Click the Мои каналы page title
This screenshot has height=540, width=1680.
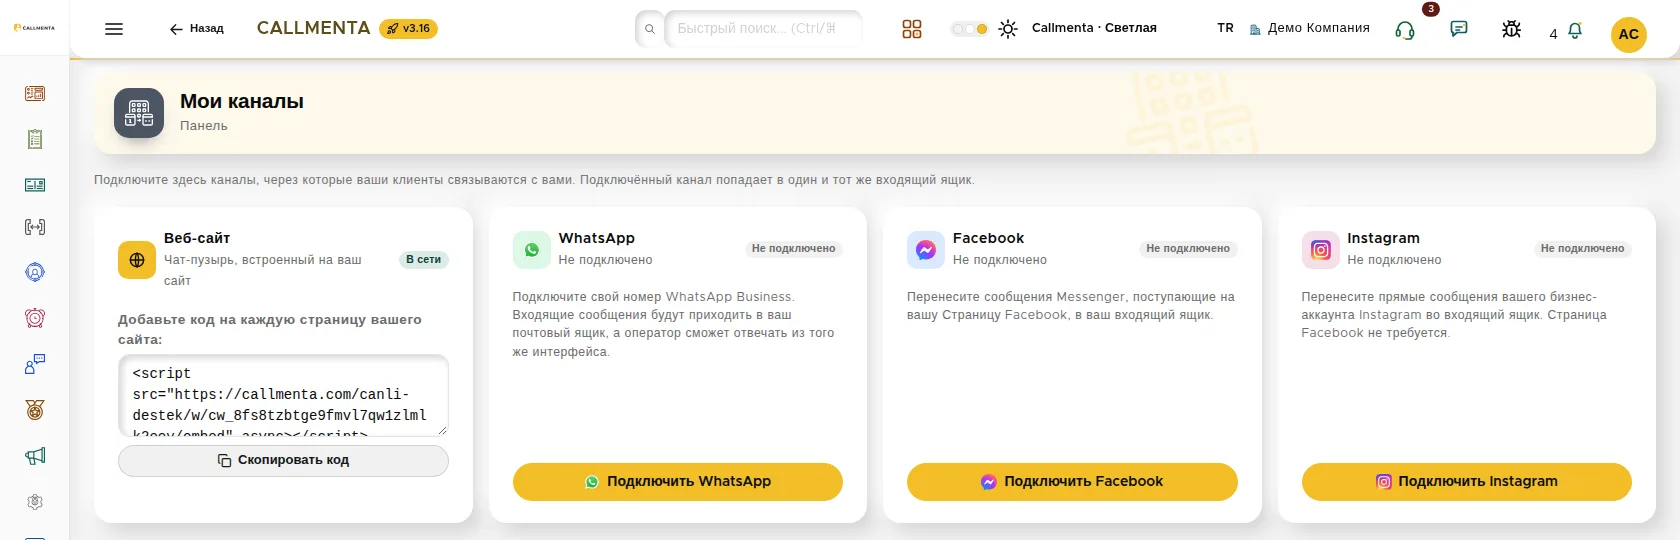[242, 101]
